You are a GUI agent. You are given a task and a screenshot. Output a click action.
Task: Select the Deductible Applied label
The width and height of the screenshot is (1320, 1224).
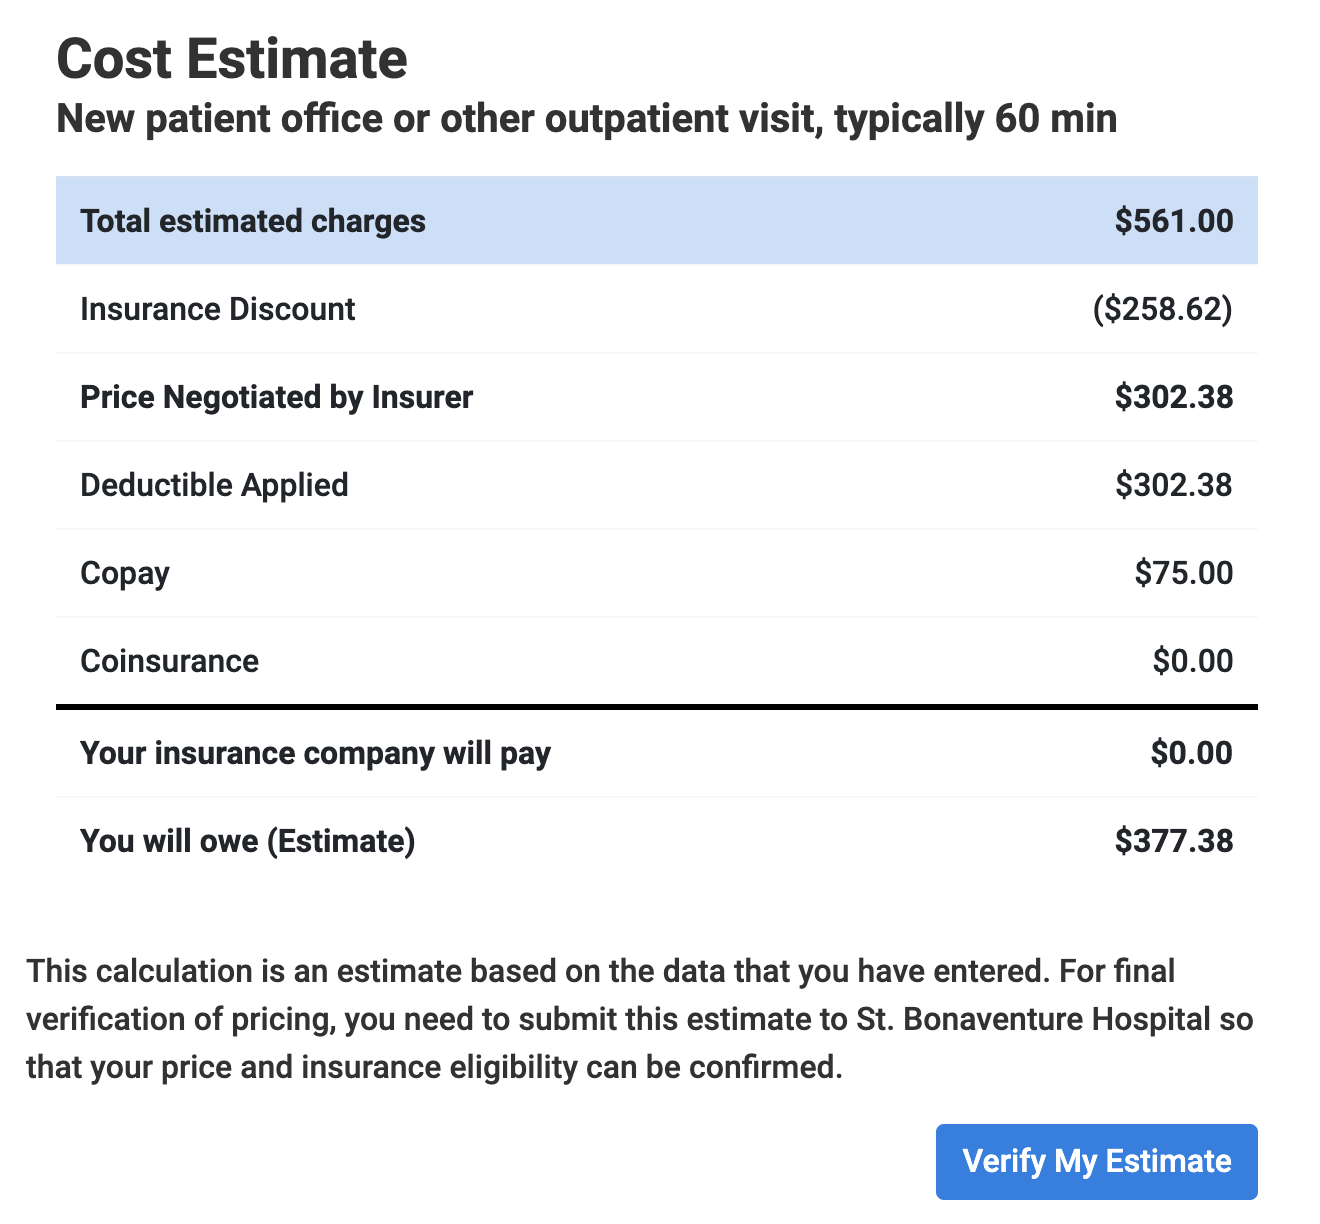click(214, 485)
